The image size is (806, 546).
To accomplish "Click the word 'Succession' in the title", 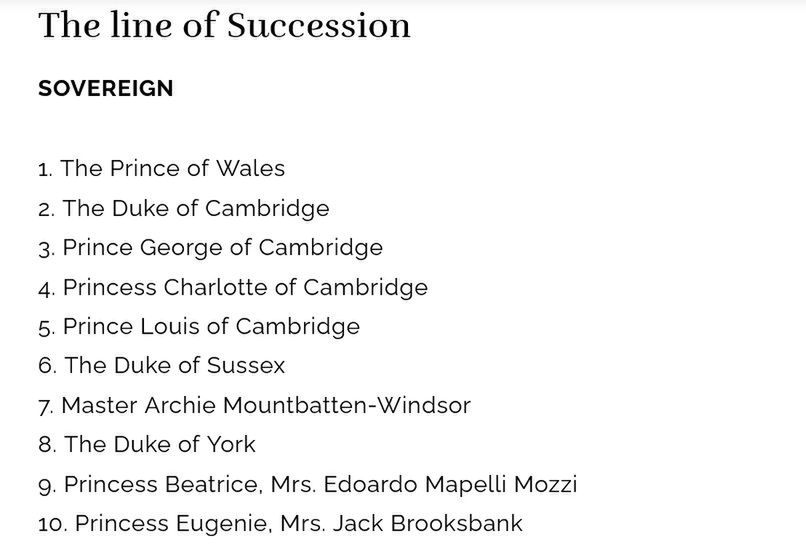I will pyautogui.click(x=319, y=26).
